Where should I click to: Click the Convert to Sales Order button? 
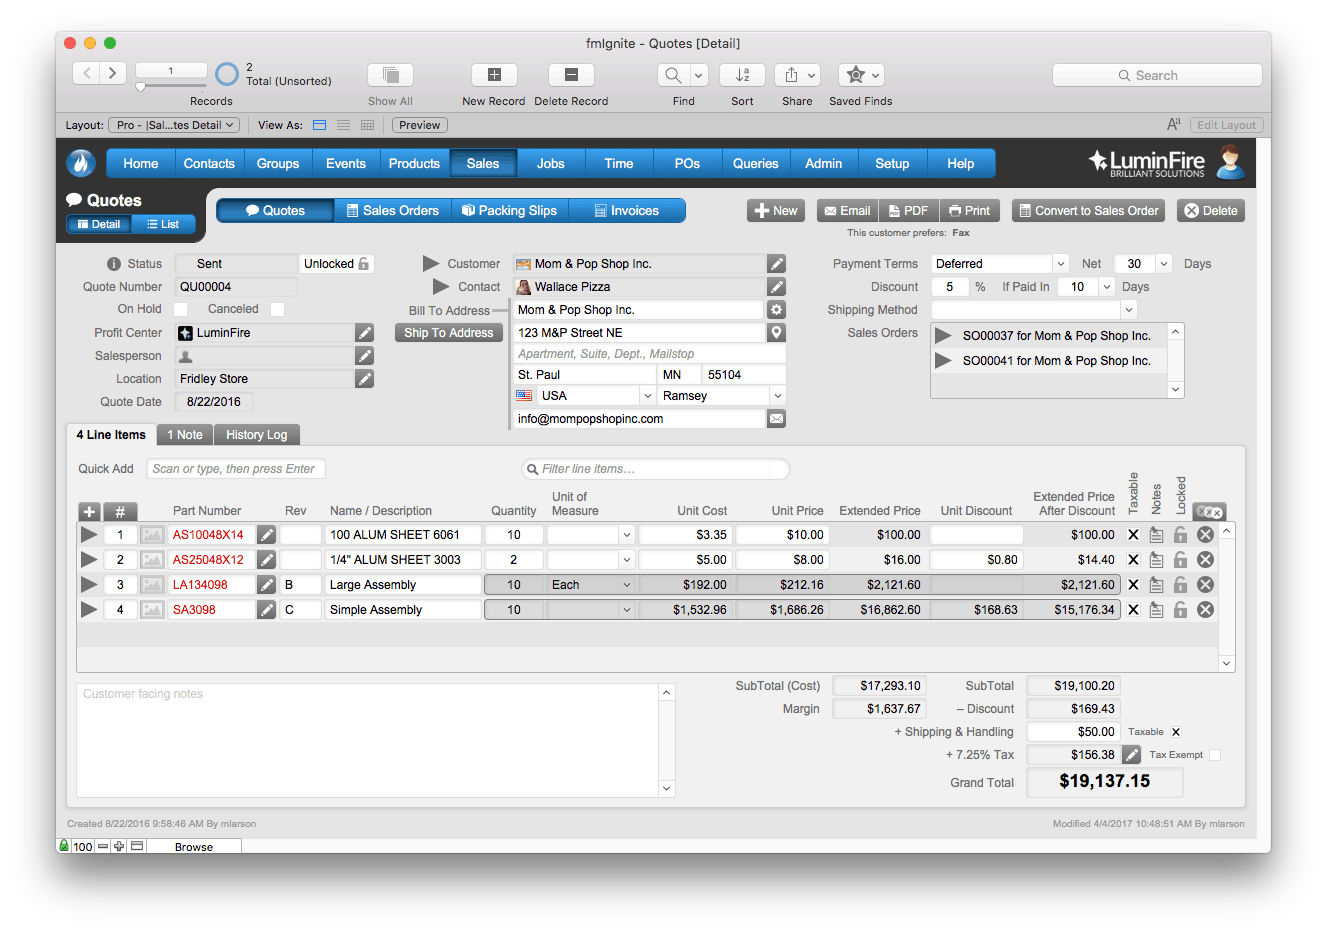tap(1090, 210)
